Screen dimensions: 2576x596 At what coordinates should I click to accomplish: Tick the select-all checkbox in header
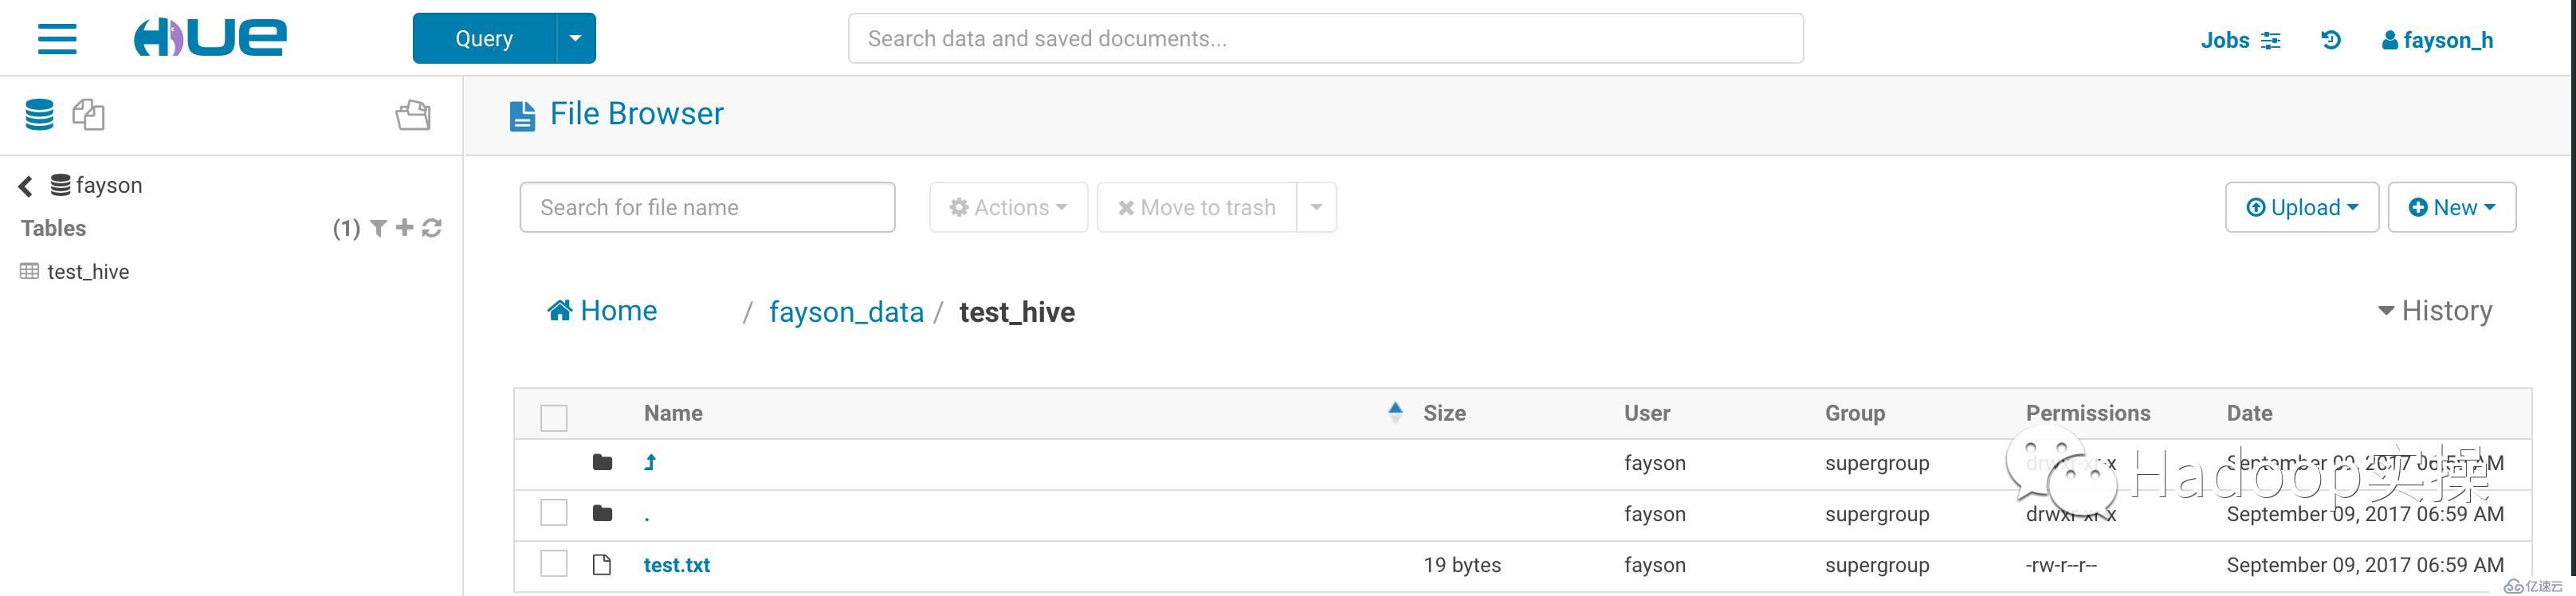[553, 417]
